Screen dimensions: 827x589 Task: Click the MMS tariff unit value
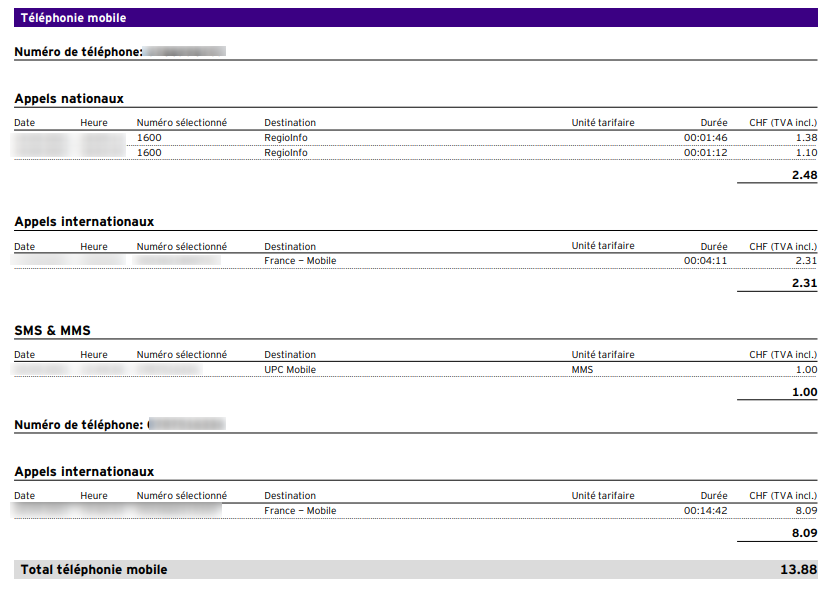(x=582, y=370)
